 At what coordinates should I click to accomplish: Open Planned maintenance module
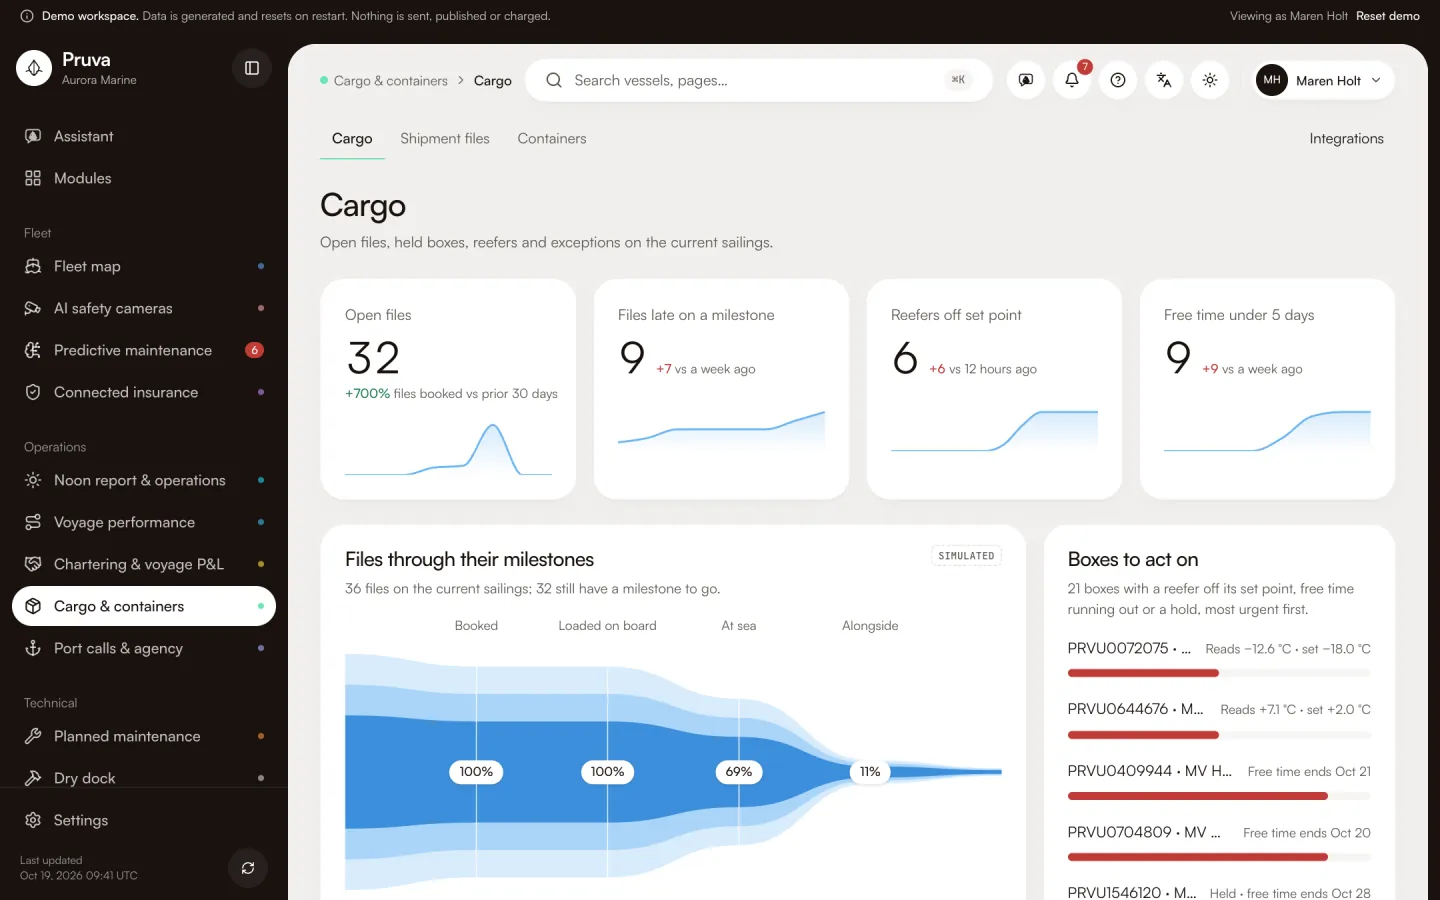click(144, 736)
